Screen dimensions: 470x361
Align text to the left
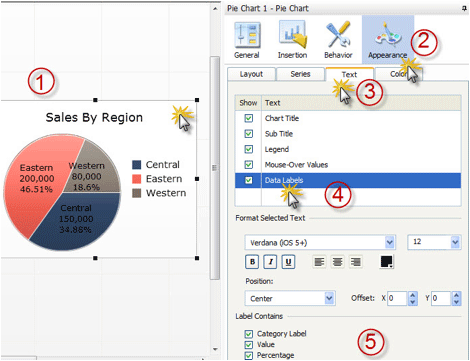tap(319, 262)
